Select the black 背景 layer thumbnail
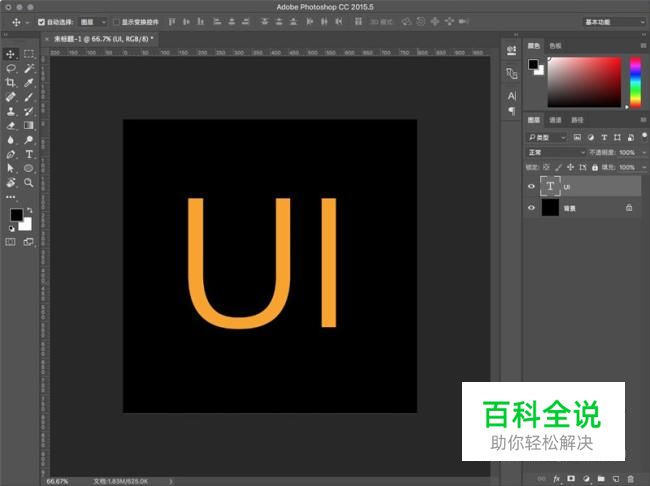The height and width of the screenshot is (486, 650). tap(550, 208)
